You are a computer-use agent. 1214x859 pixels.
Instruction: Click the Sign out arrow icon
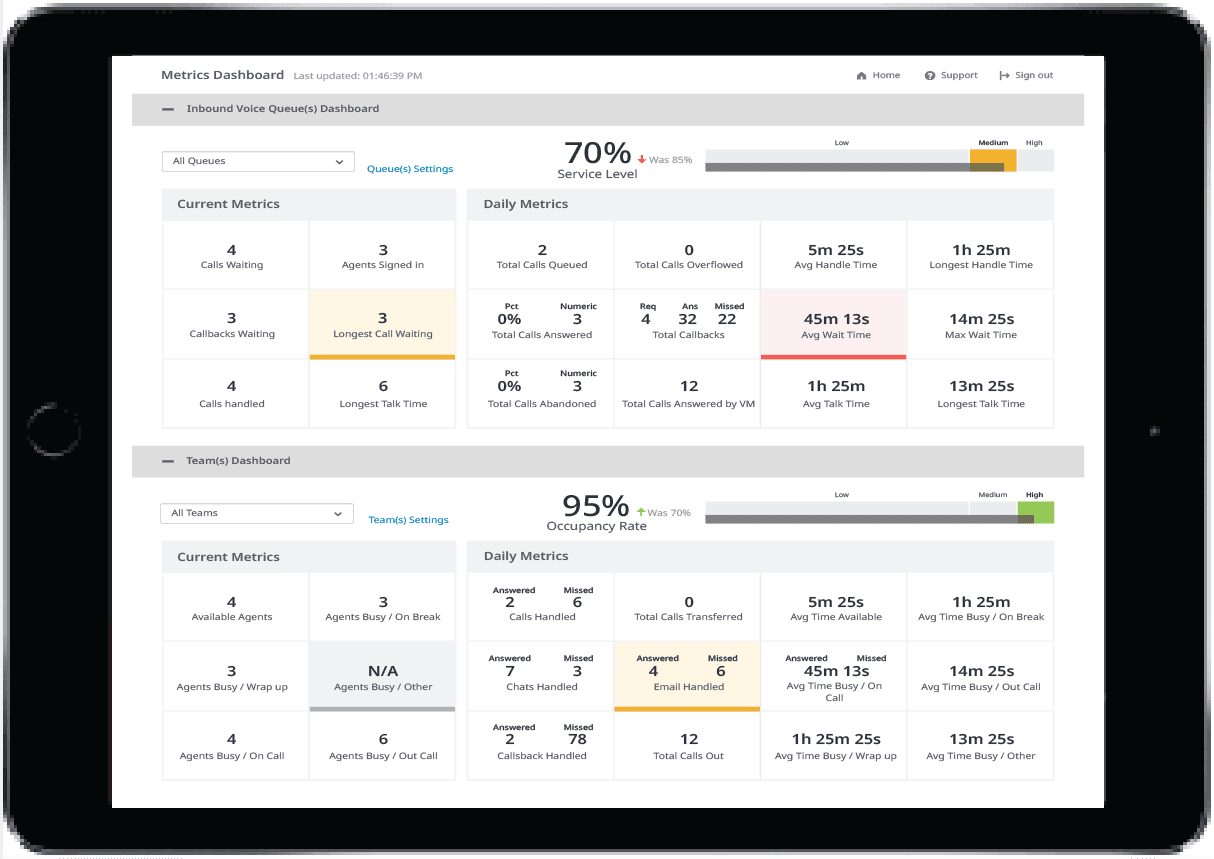pos(1004,76)
